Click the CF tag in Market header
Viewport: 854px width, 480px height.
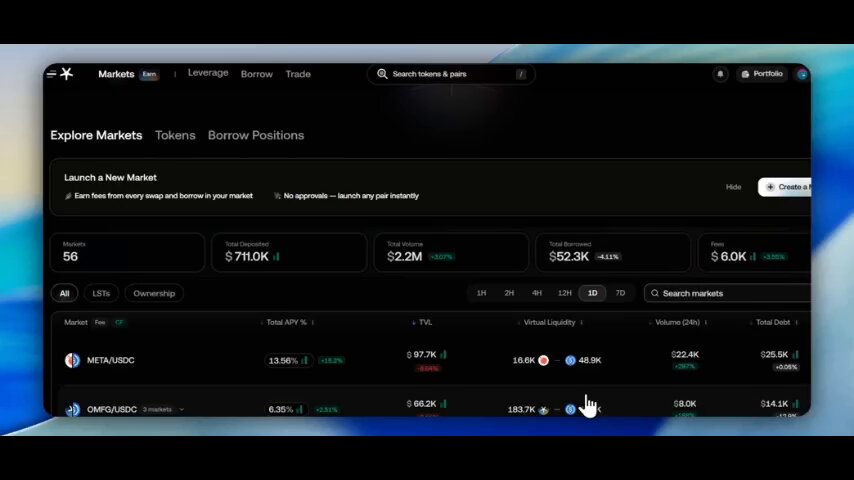coord(119,323)
